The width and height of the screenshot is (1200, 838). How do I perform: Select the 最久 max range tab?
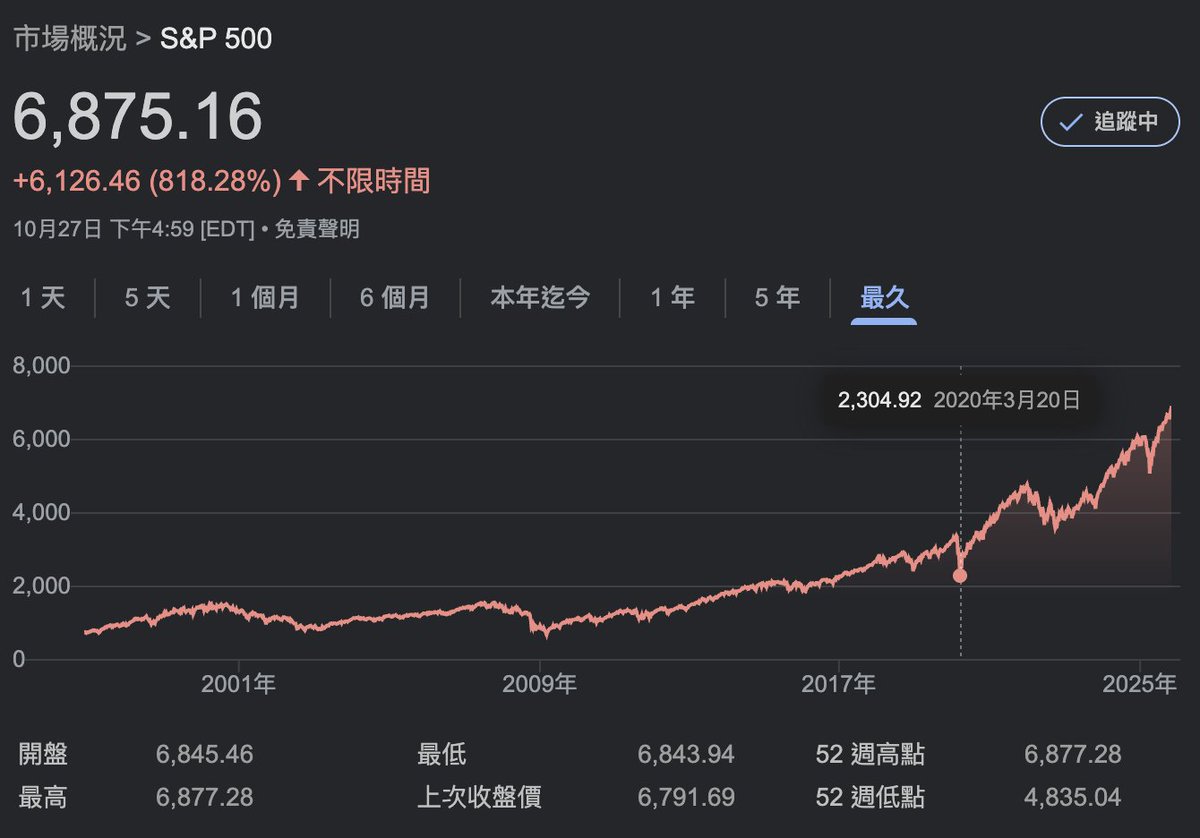tap(884, 298)
